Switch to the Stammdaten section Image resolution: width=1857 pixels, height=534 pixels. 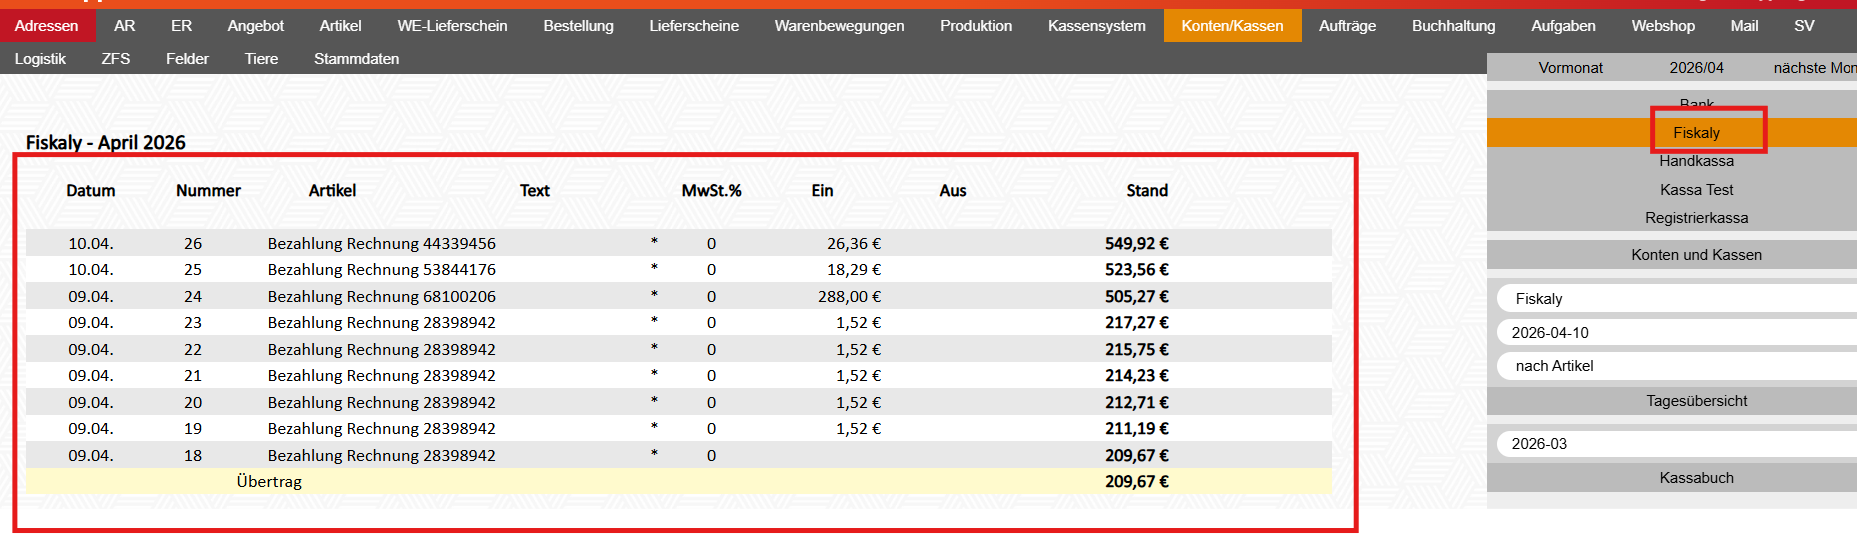click(x=356, y=59)
